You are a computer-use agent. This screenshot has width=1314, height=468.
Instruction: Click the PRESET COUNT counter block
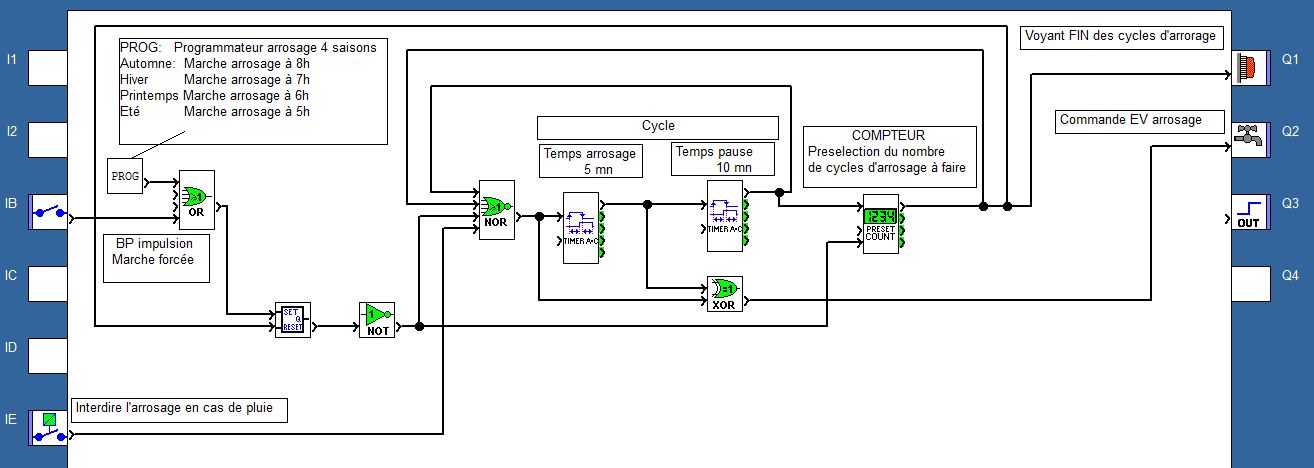[880, 223]
